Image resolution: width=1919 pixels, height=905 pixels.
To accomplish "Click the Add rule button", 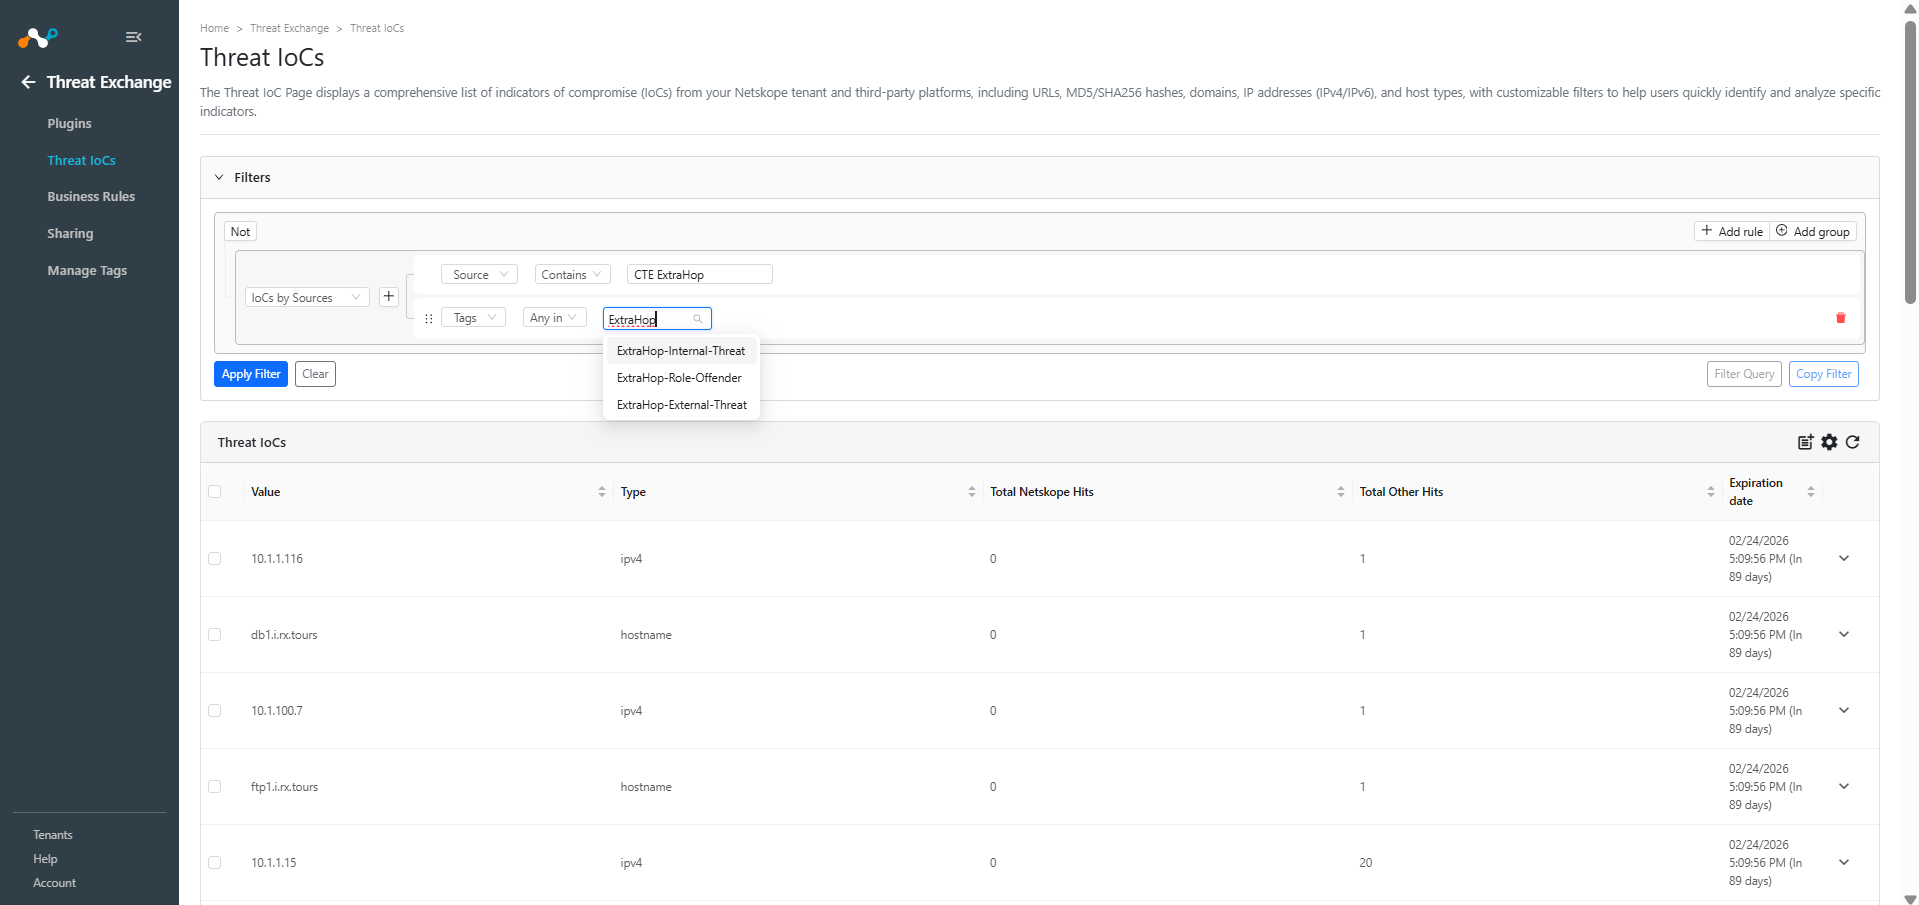I will click(x=1732, y=232).
